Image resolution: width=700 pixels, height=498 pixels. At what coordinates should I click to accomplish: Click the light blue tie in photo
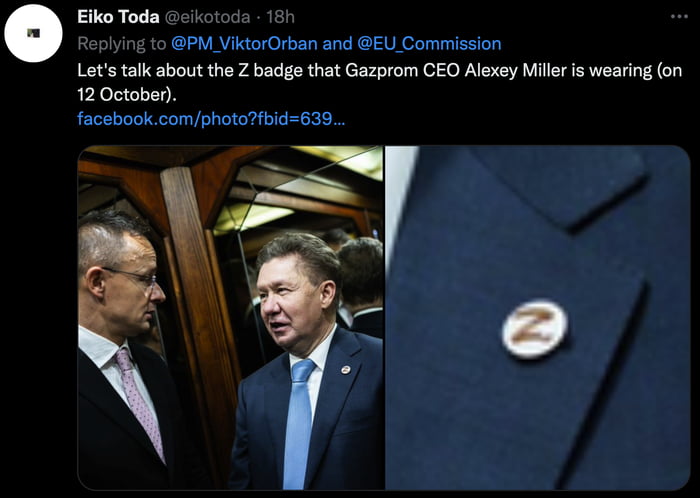(300, 420)
